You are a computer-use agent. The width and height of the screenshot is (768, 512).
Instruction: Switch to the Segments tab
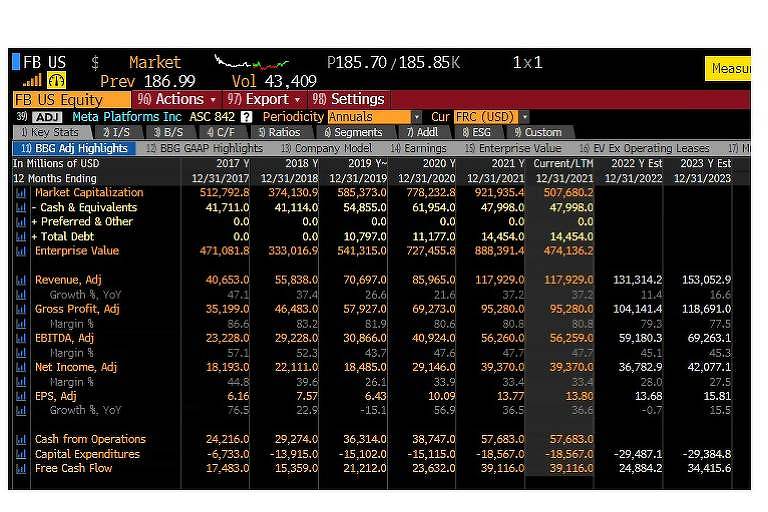point(354,132)
